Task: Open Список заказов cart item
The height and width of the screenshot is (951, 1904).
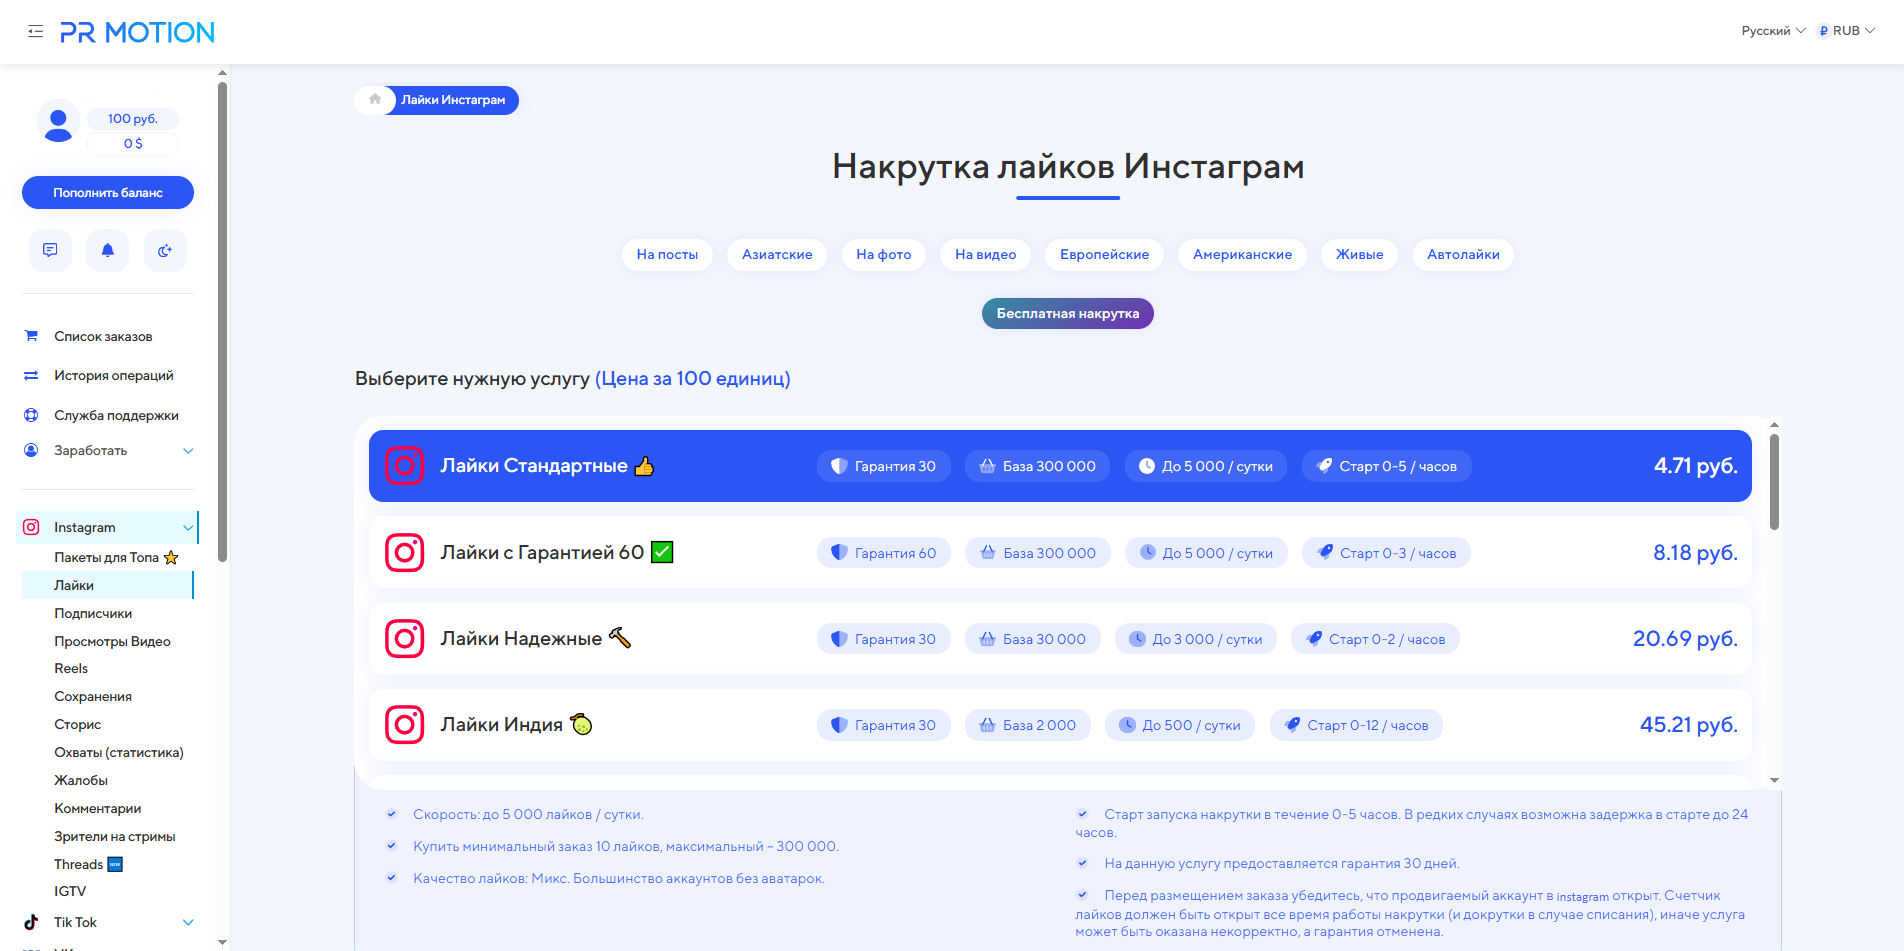Action: 103,337
